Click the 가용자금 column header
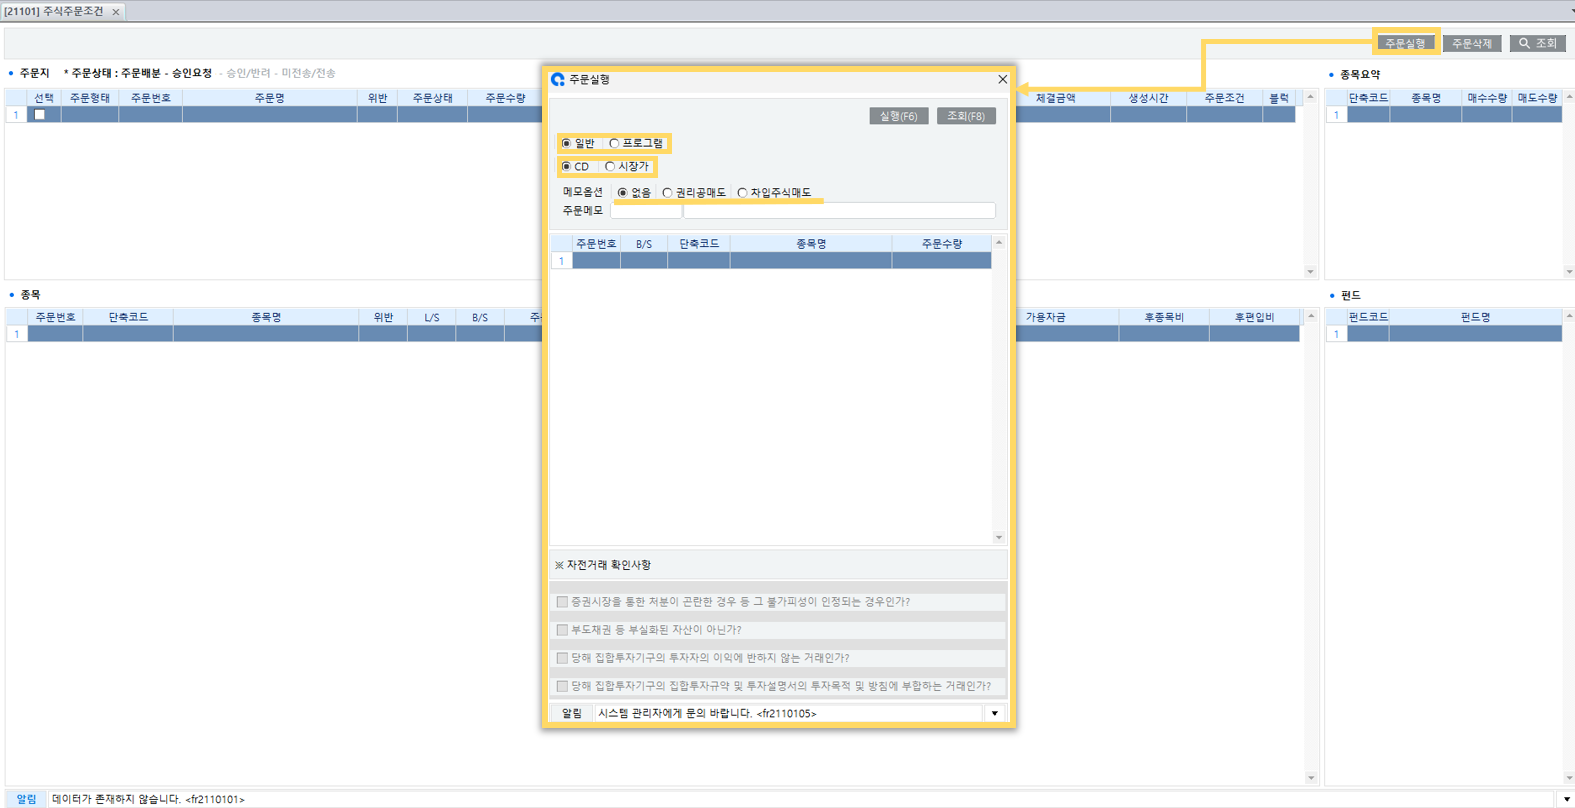The width and height of the screenshot is (1575, 808). (x=1046, y=317)
